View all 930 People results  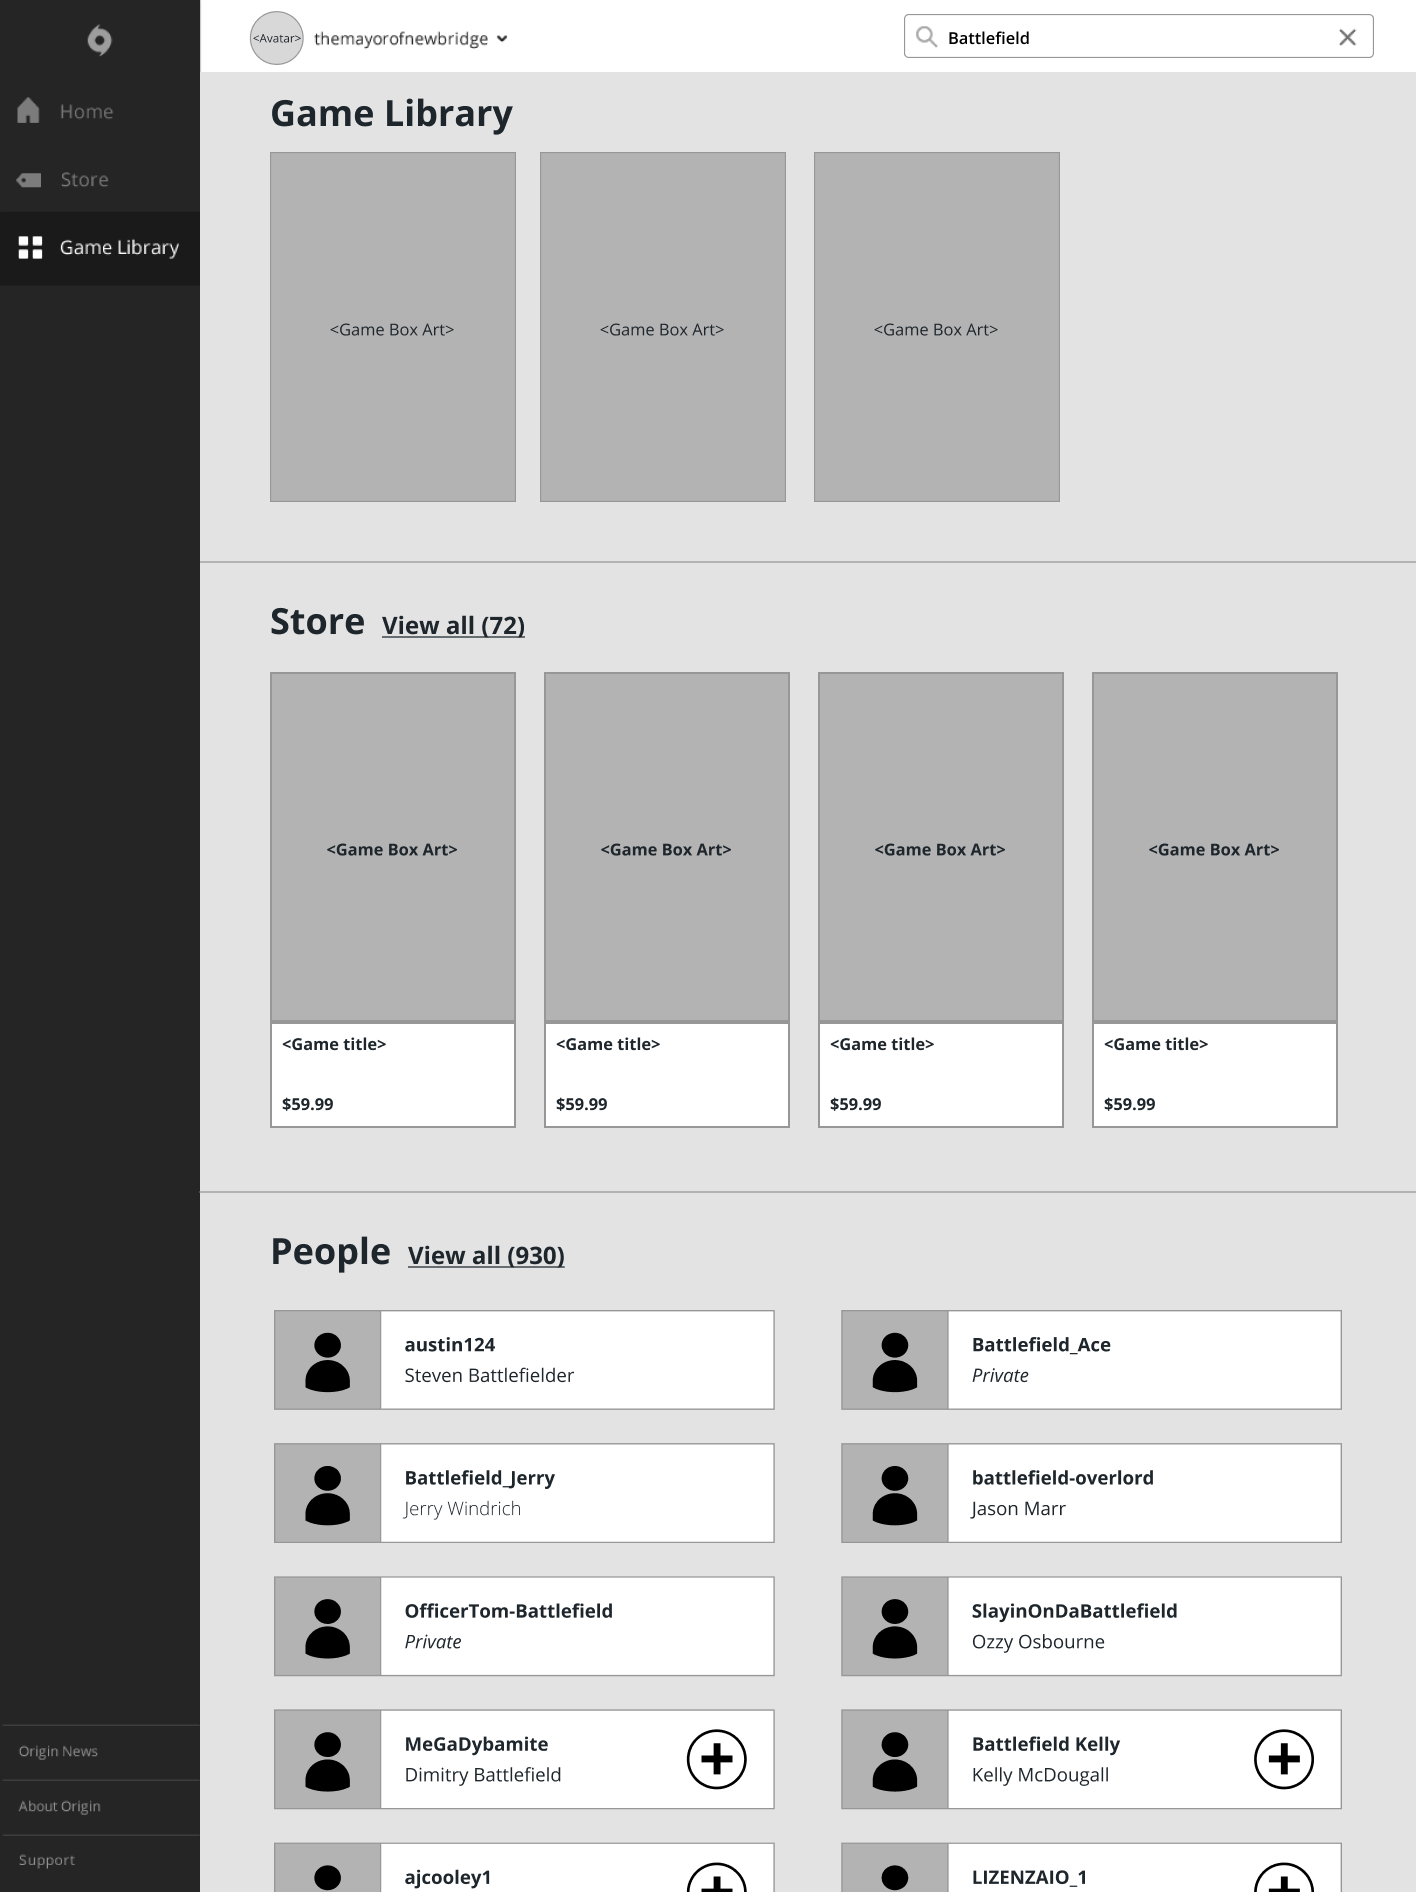[486, 1256]
